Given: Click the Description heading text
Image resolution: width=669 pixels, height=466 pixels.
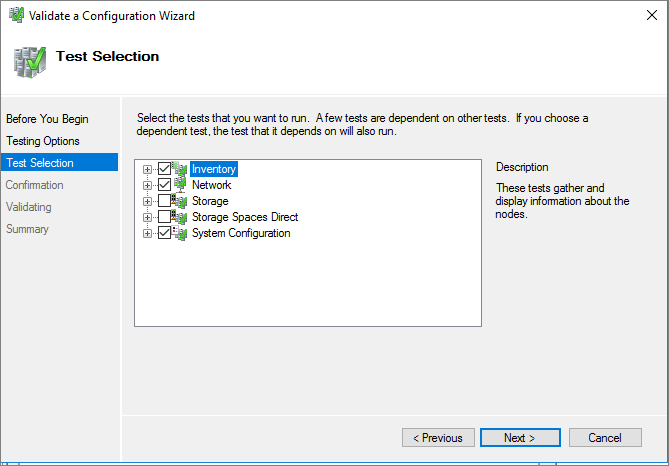Looking at the screenshot, I should [522, 167].
